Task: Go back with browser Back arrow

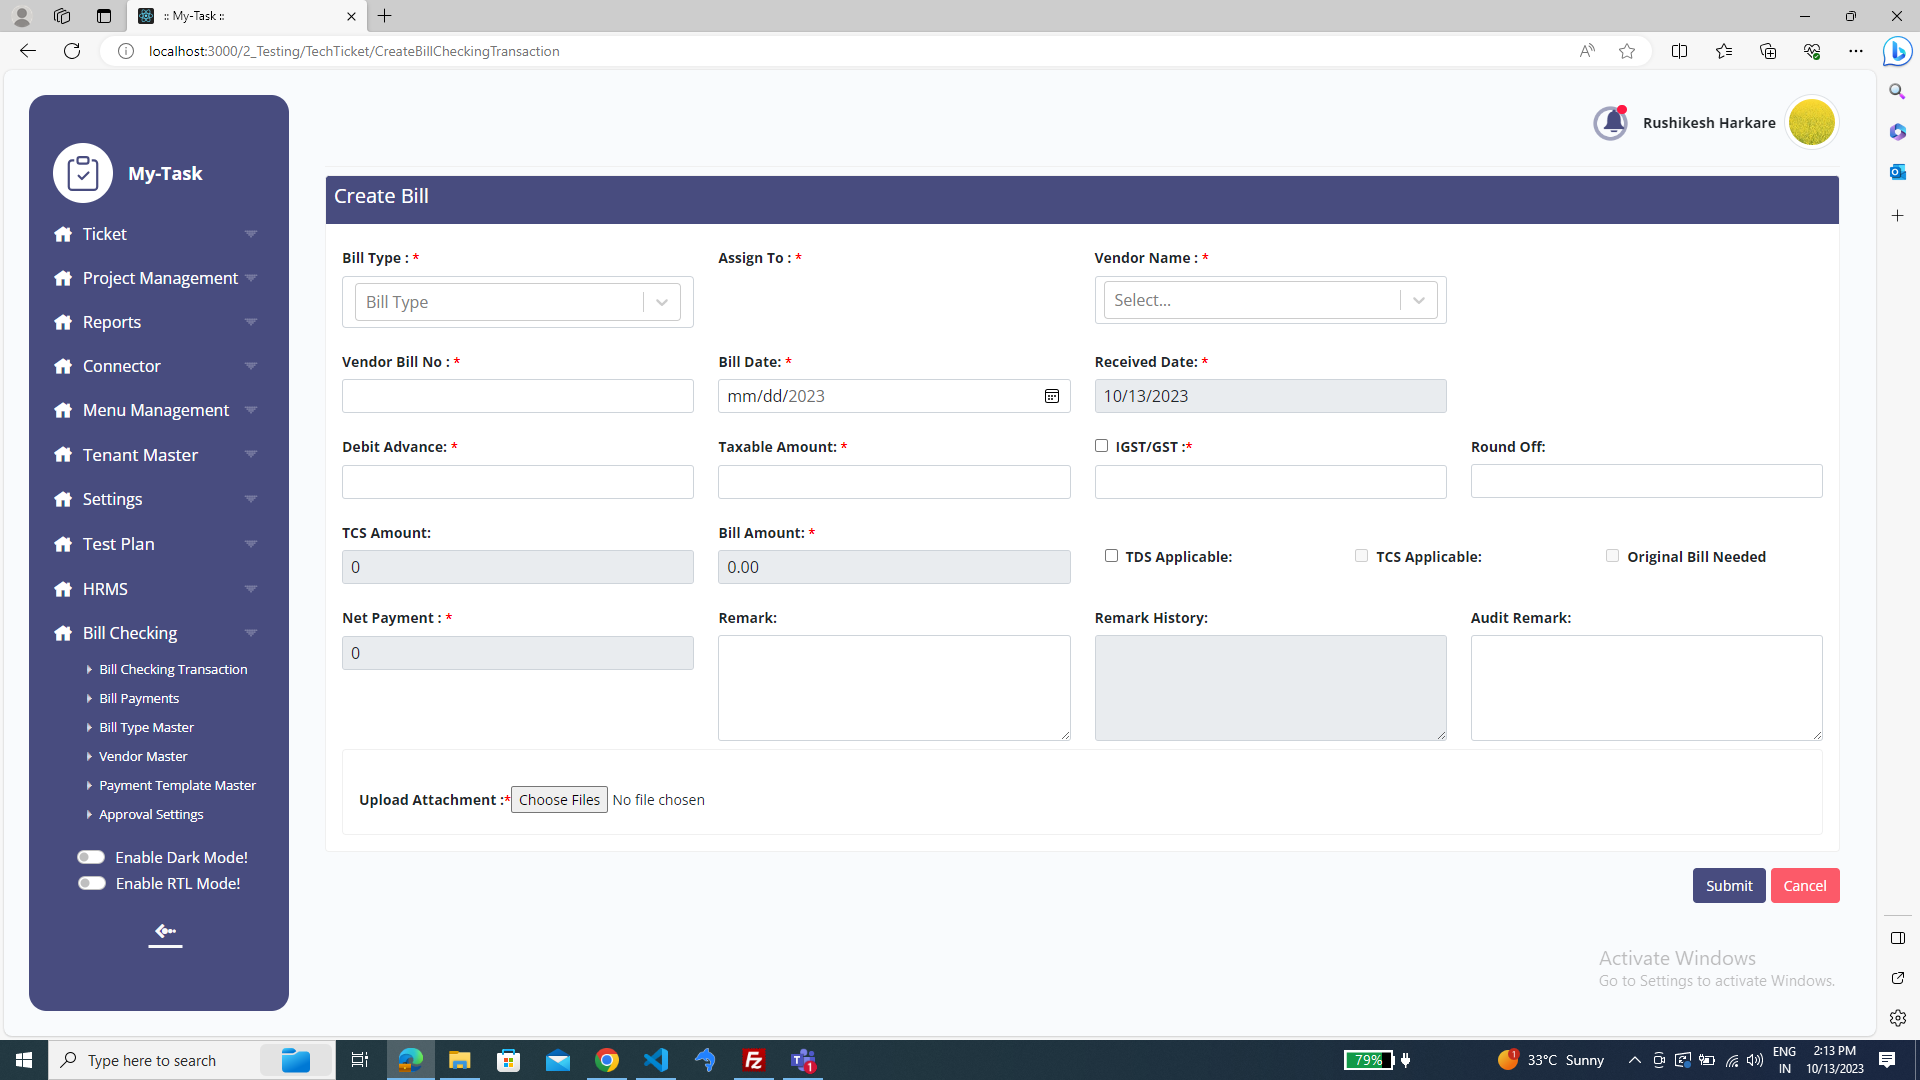Action: [x=28, y=51]
